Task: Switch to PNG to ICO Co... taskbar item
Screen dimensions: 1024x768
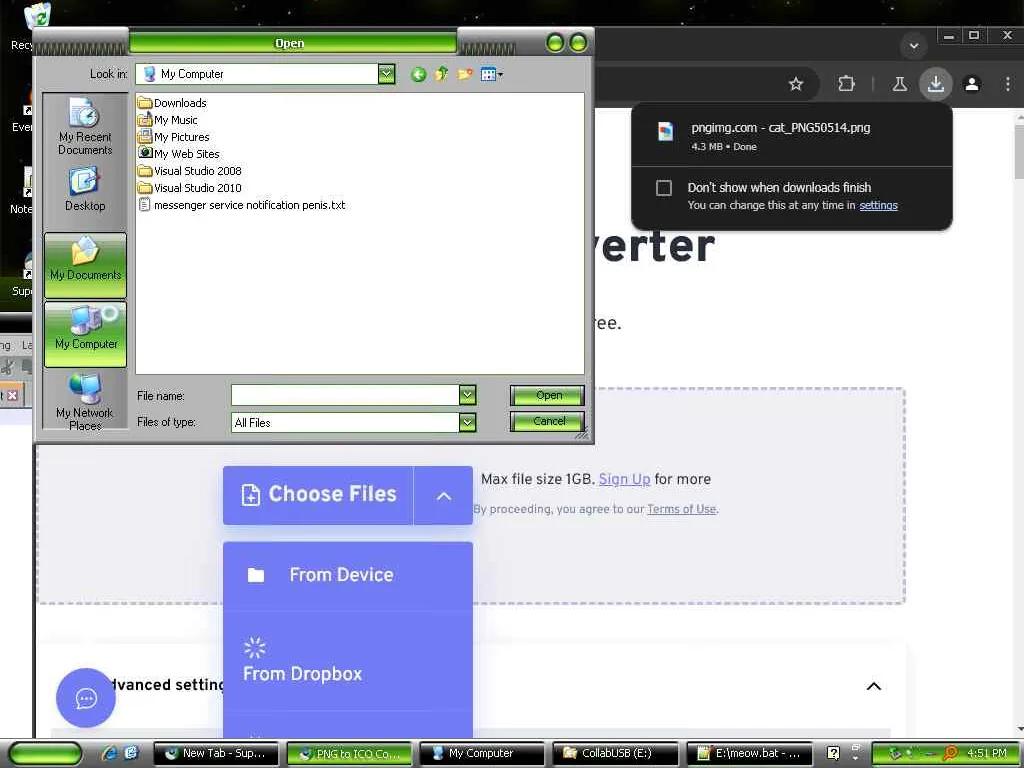Action: click(350, 754)
